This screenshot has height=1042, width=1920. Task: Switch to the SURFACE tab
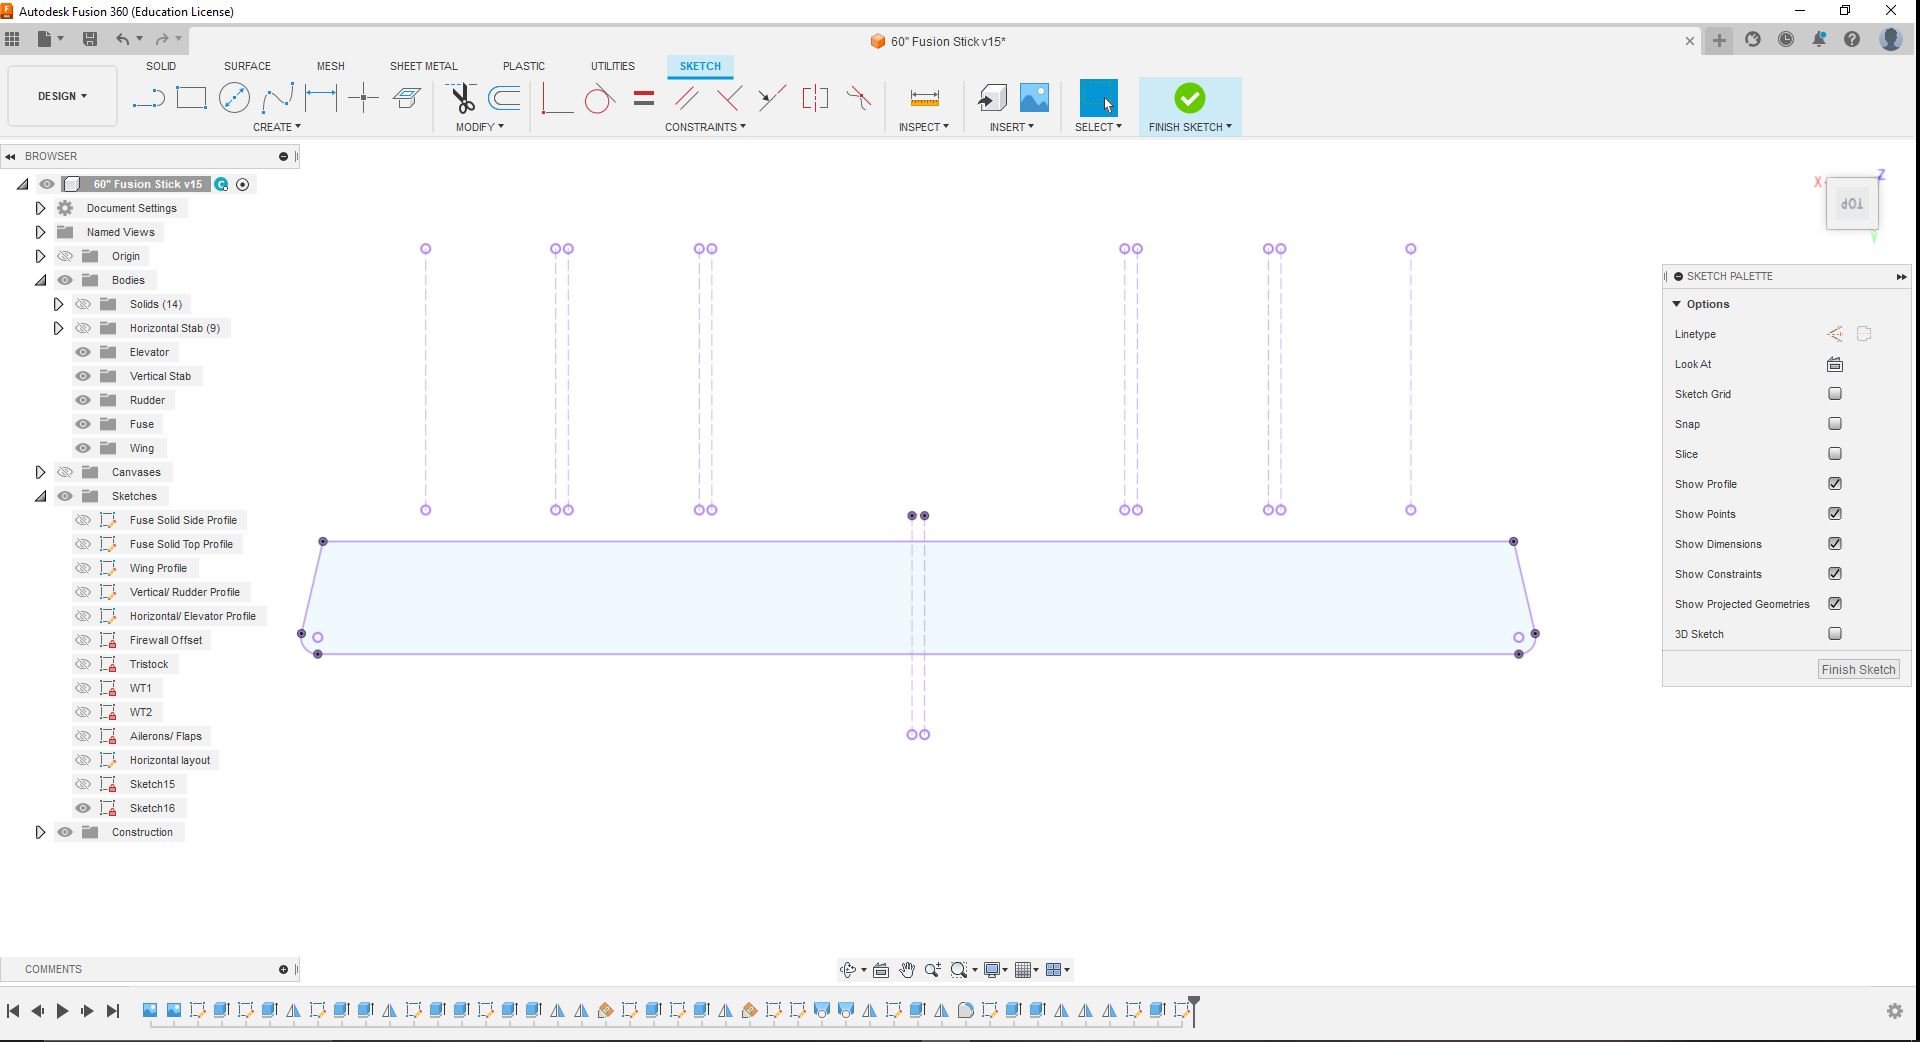[x=247, y=66]
